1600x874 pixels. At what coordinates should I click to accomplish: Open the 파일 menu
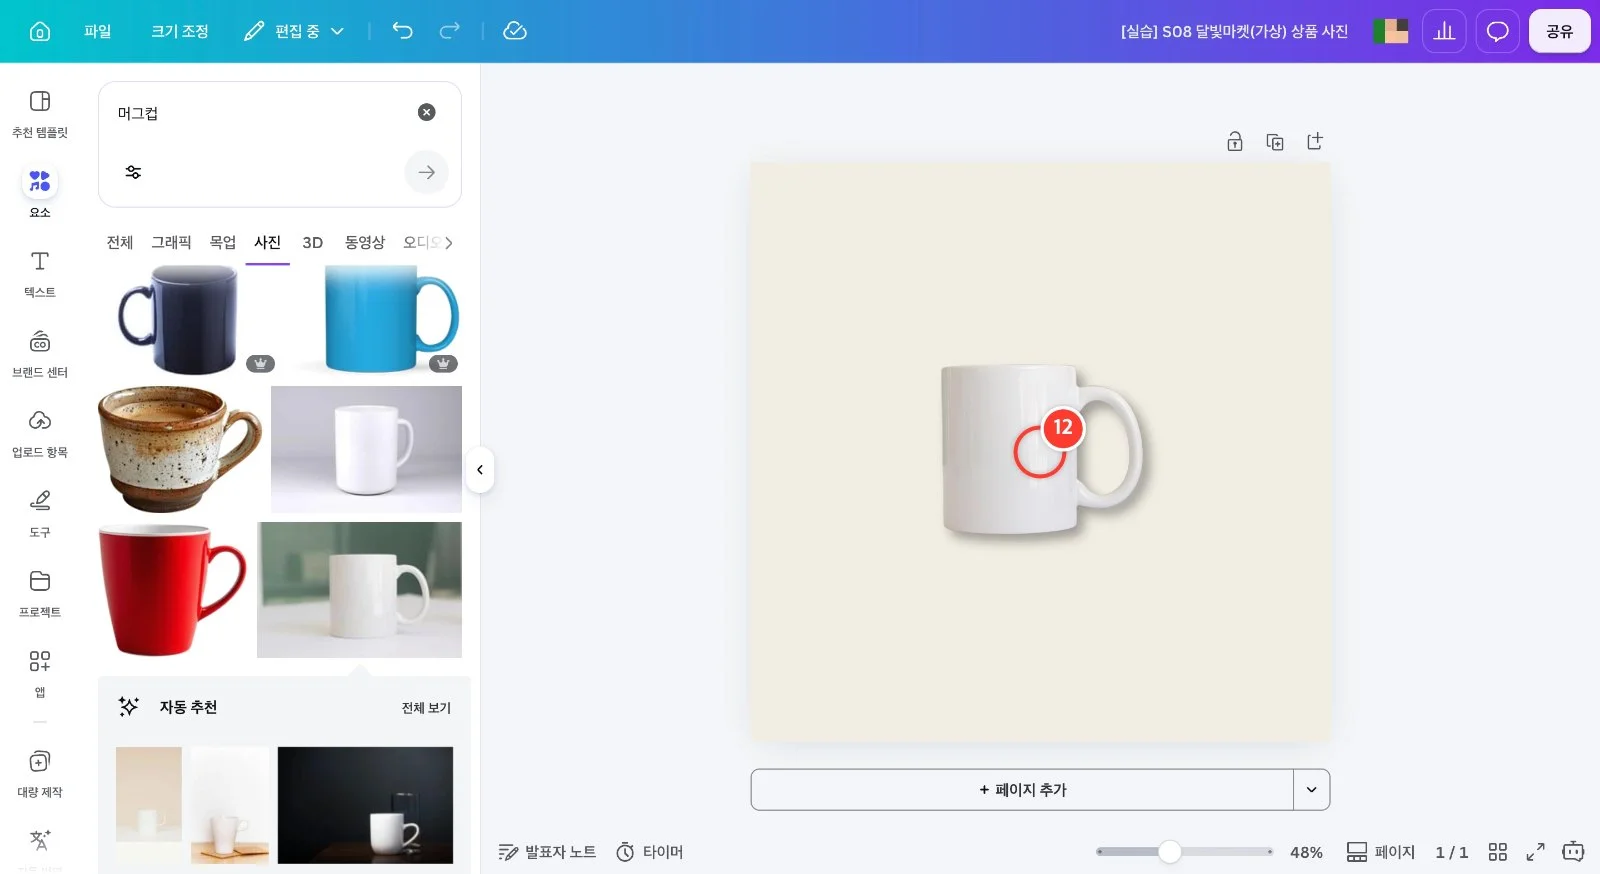98,31
